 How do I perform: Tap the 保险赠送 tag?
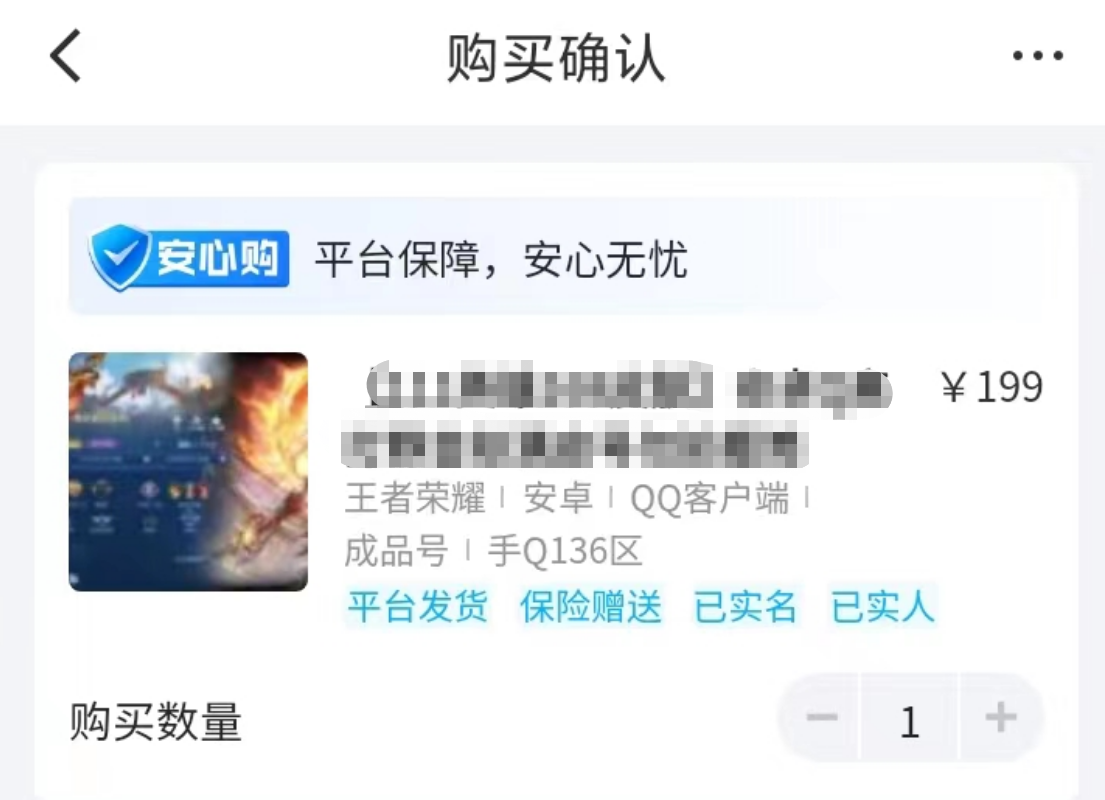click(591, 607)
